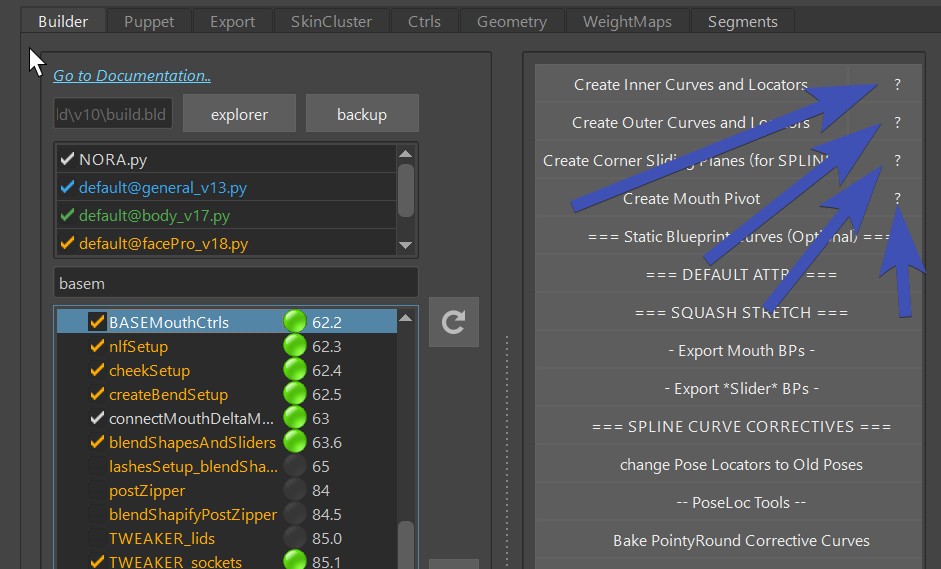
Task: Click help question mark for Create Inner Curves
Action: 897,85
